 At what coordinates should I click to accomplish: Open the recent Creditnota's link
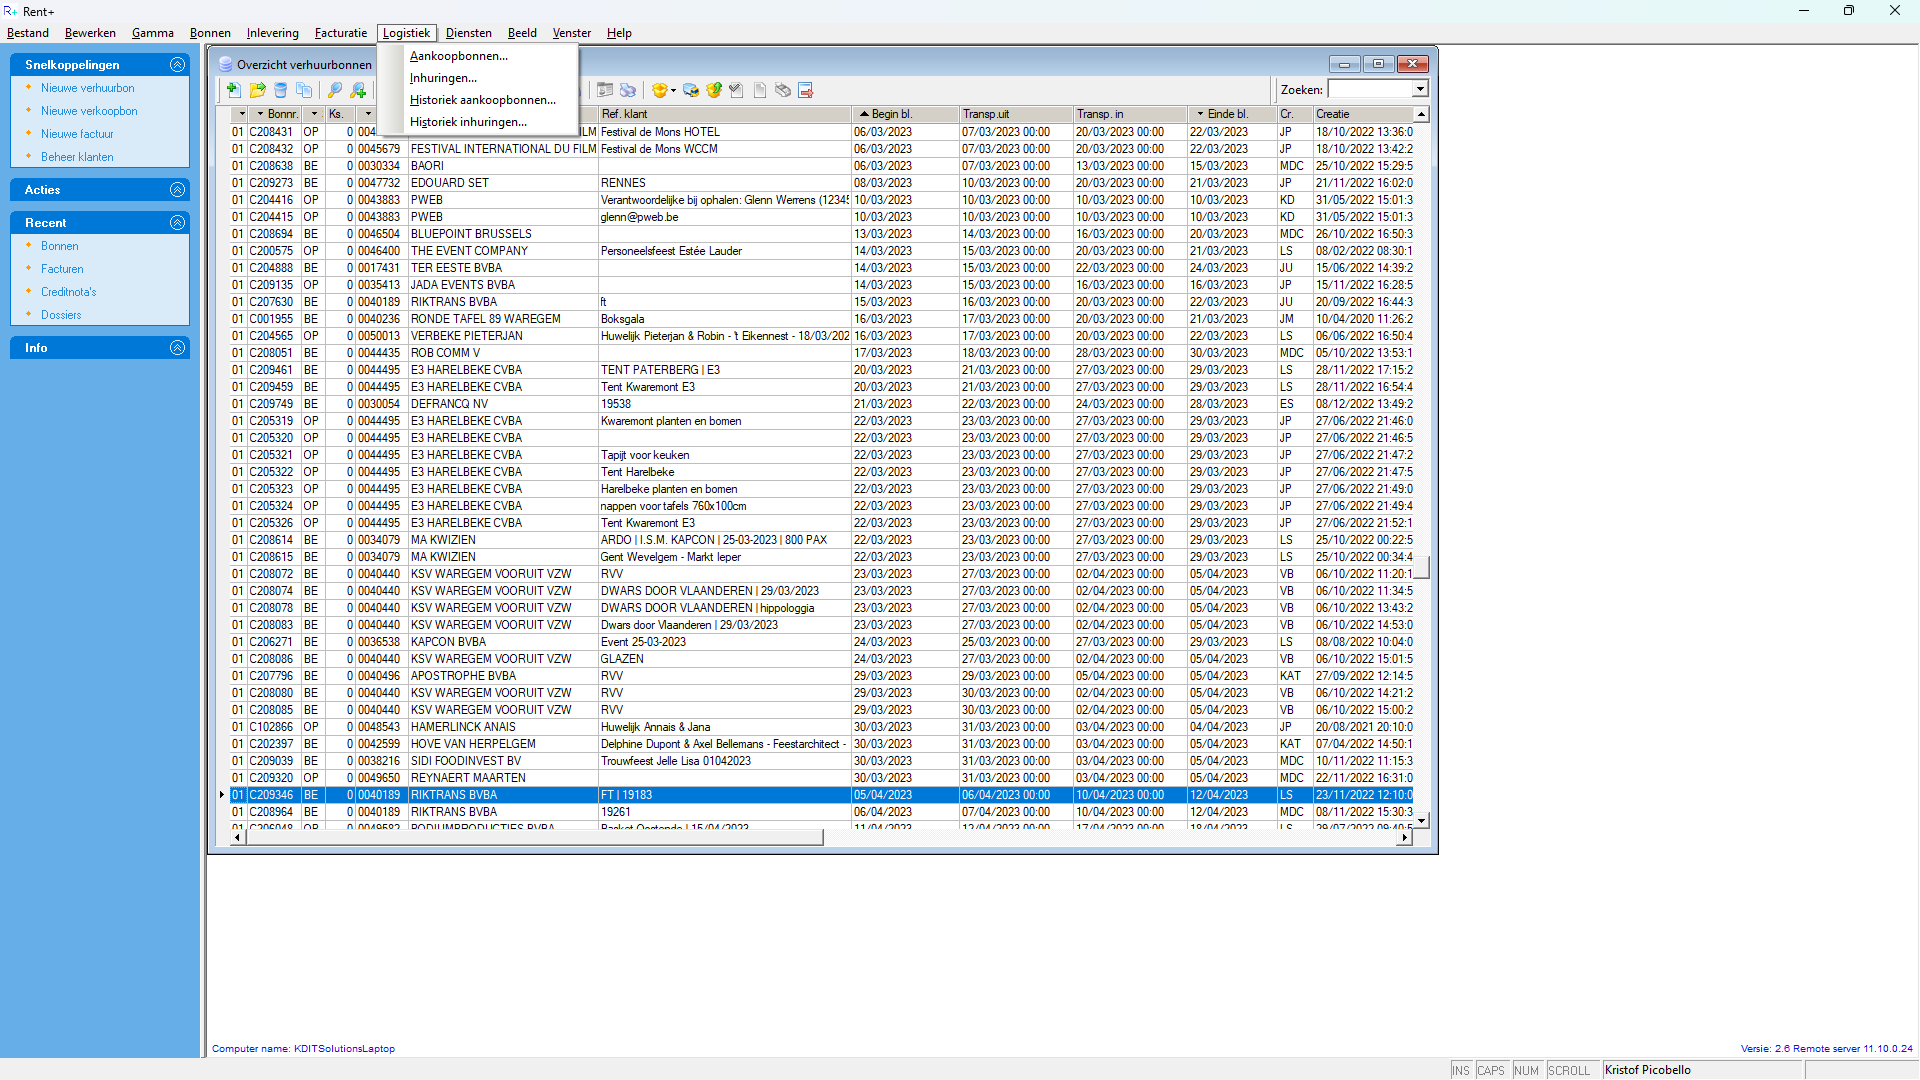(68, 292)
